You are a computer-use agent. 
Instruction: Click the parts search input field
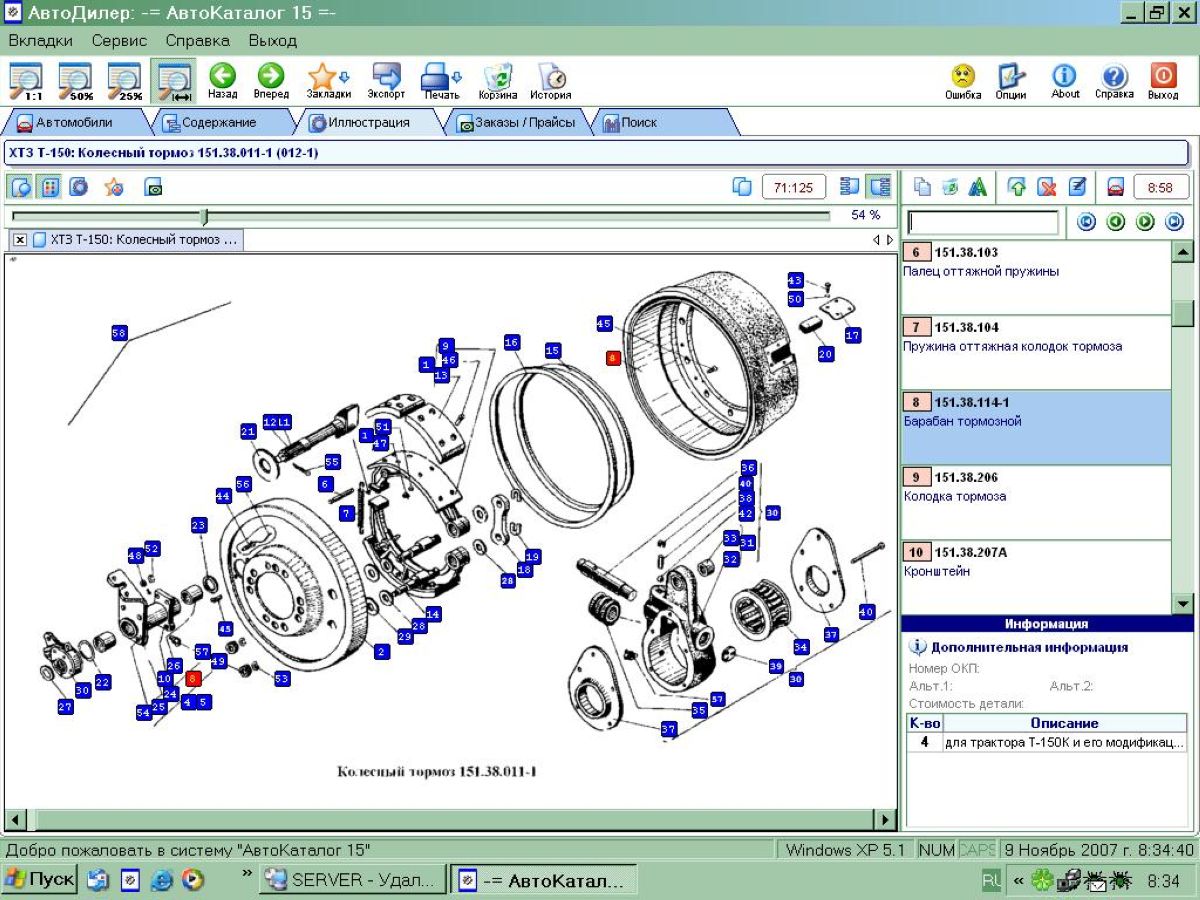pos(982,222)
